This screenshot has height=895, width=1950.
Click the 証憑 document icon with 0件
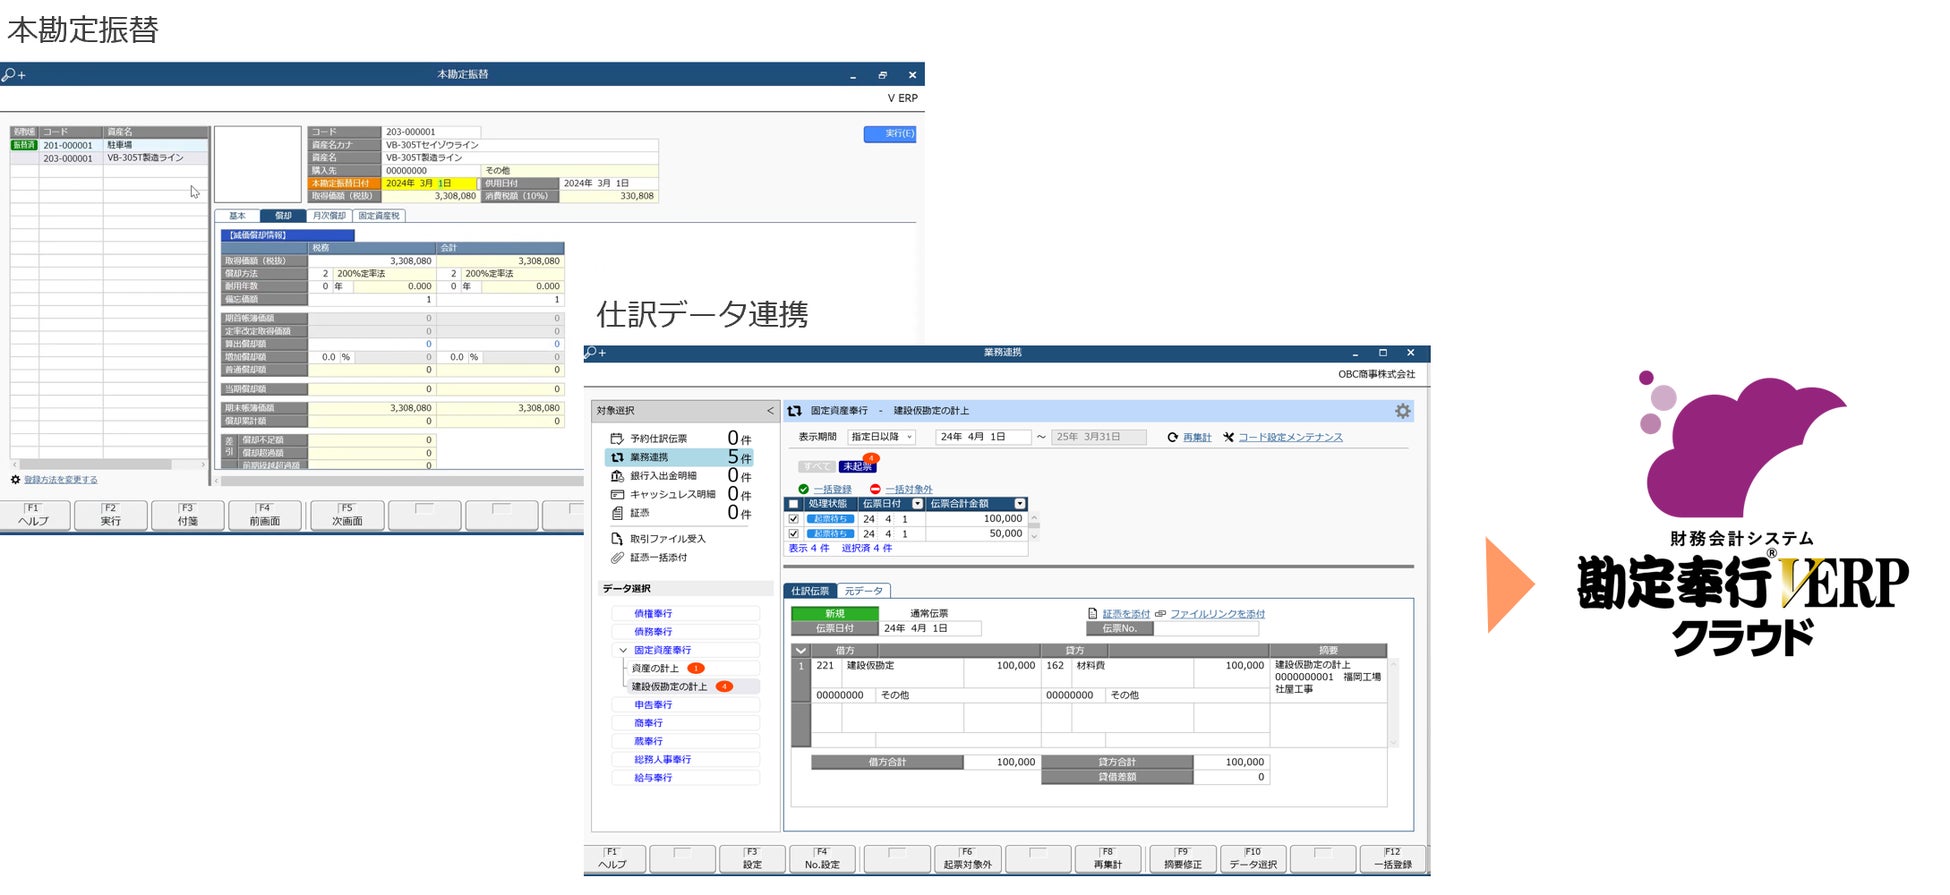click(x=617, y=513)
